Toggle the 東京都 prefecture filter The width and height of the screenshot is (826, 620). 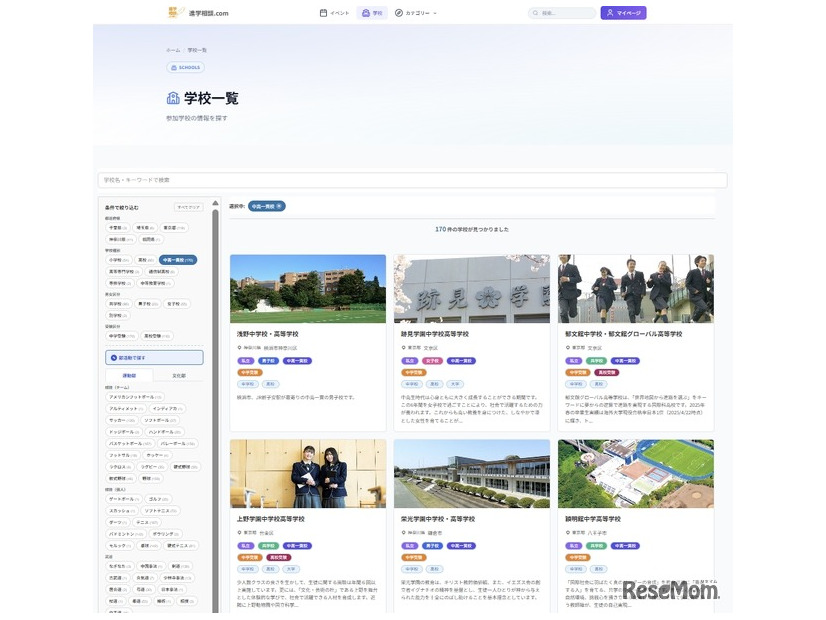coord(174,228)
